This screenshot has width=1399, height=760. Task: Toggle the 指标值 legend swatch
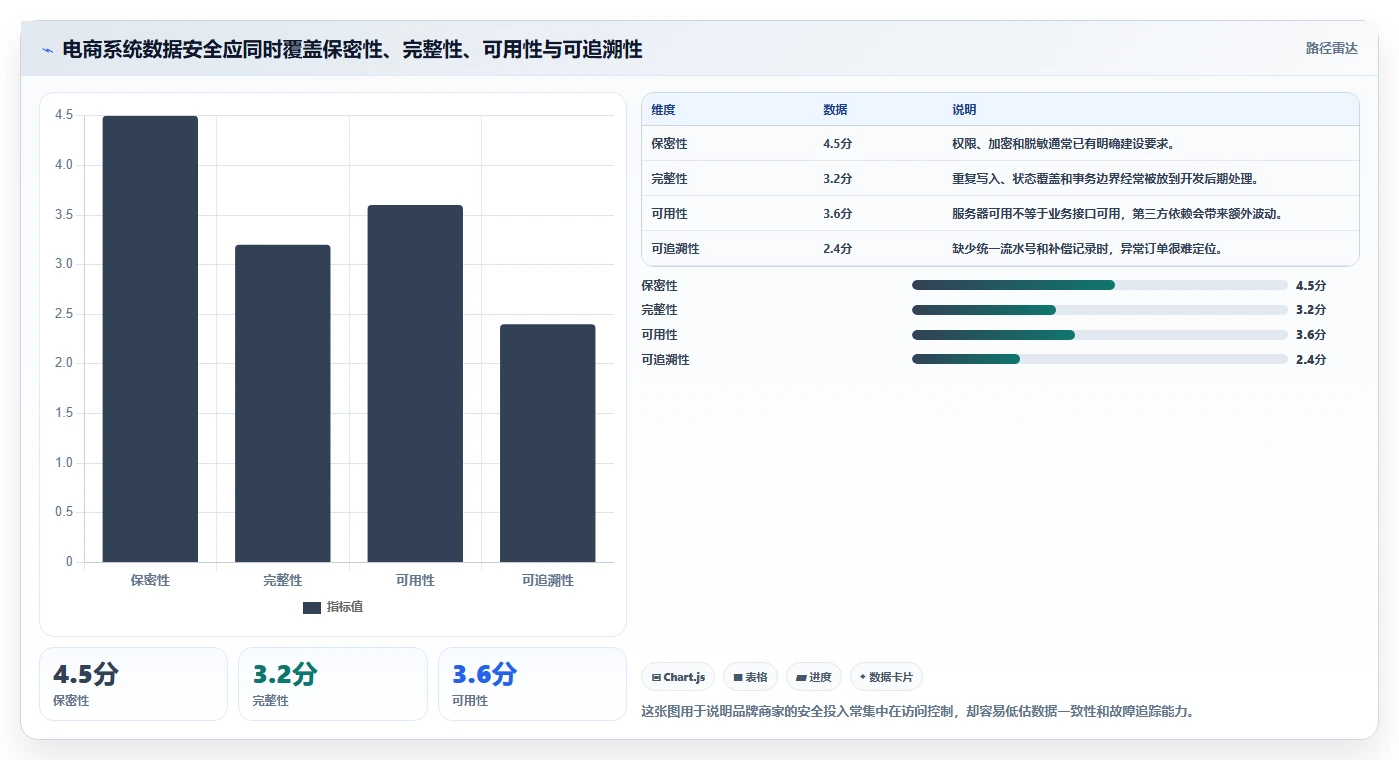click(x=312, y=608)
